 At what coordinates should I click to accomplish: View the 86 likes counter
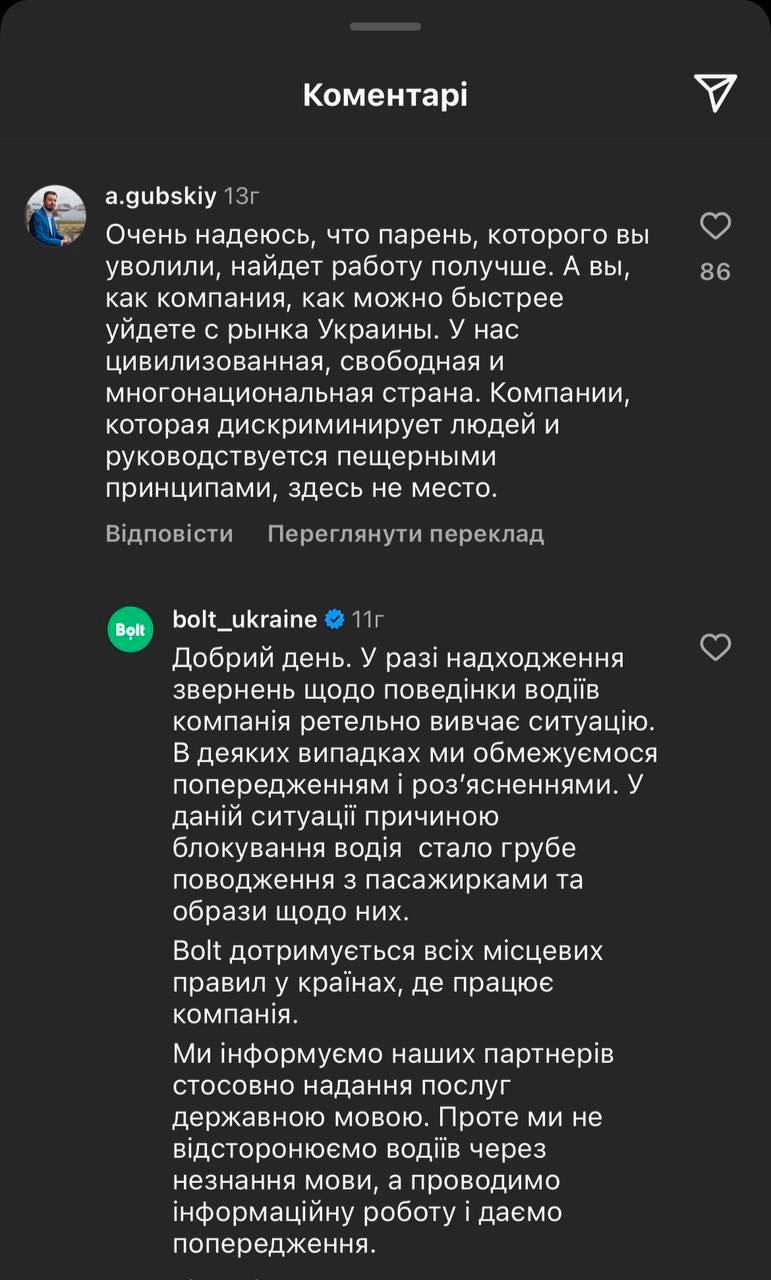pyautogui.click(x=715, y=270)
